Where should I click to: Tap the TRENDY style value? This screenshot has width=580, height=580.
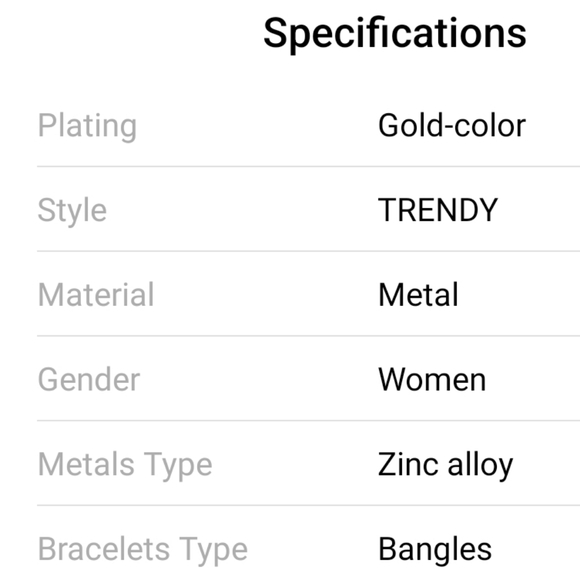(x=438, y=210)
